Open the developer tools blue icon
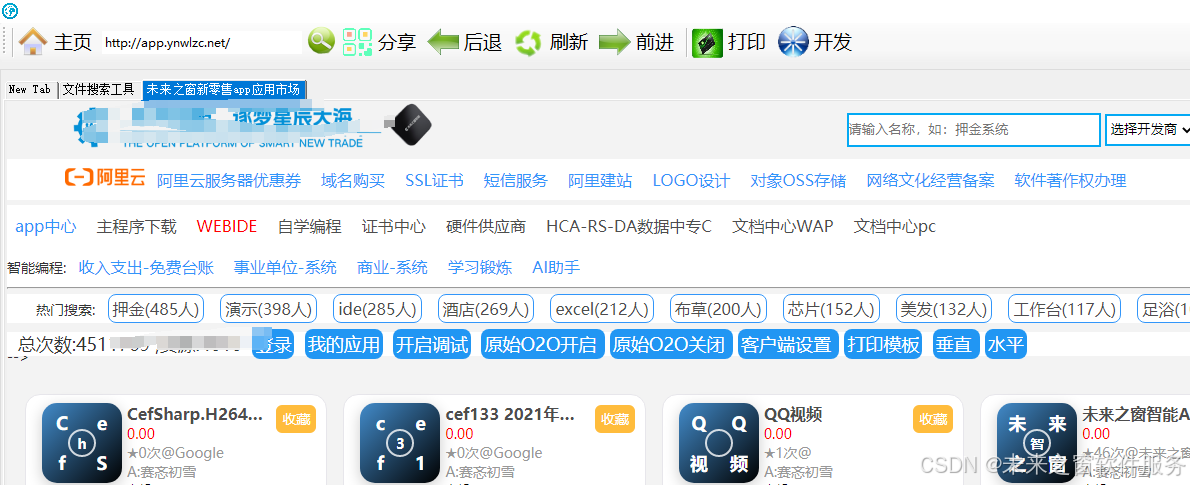The height and width of the screenshot is (485, 1190). 793,42
